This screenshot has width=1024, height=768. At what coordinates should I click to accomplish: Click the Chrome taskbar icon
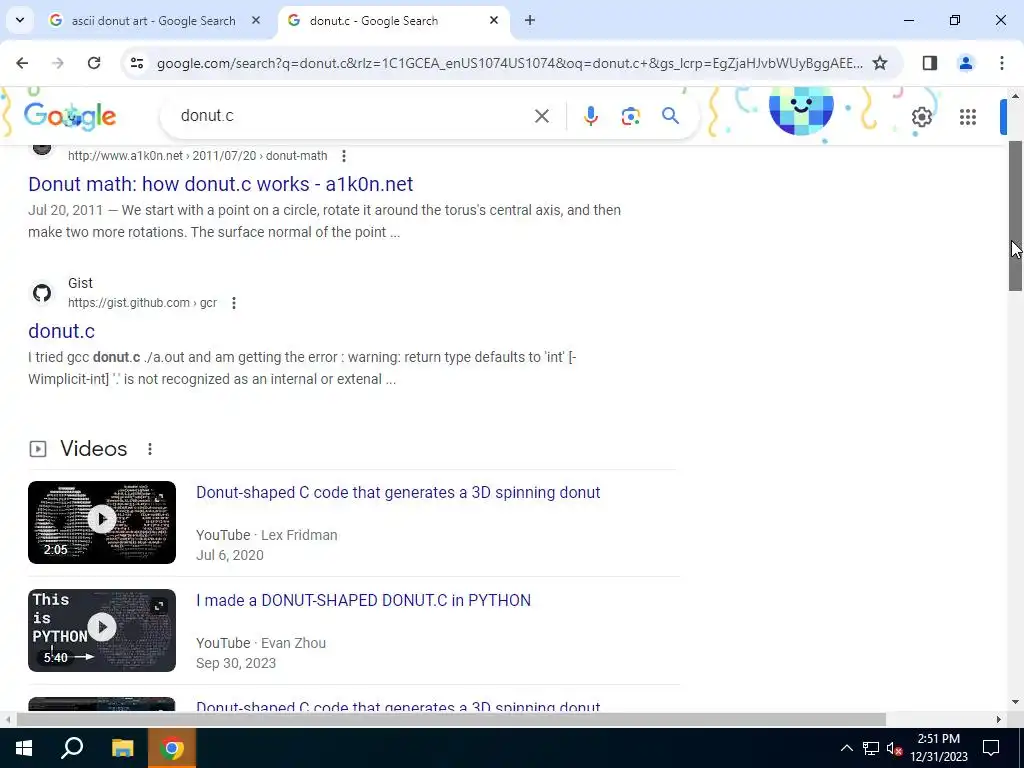[172, 748]
